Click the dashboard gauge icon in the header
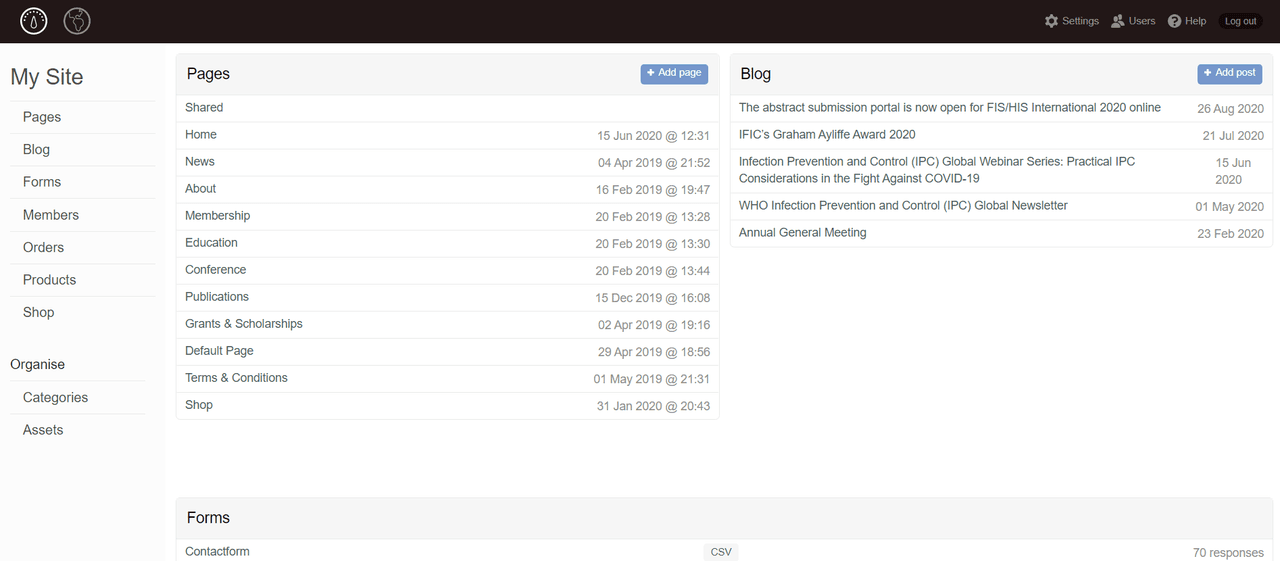Screen dimensions: 1280x561 pos(34,21)
